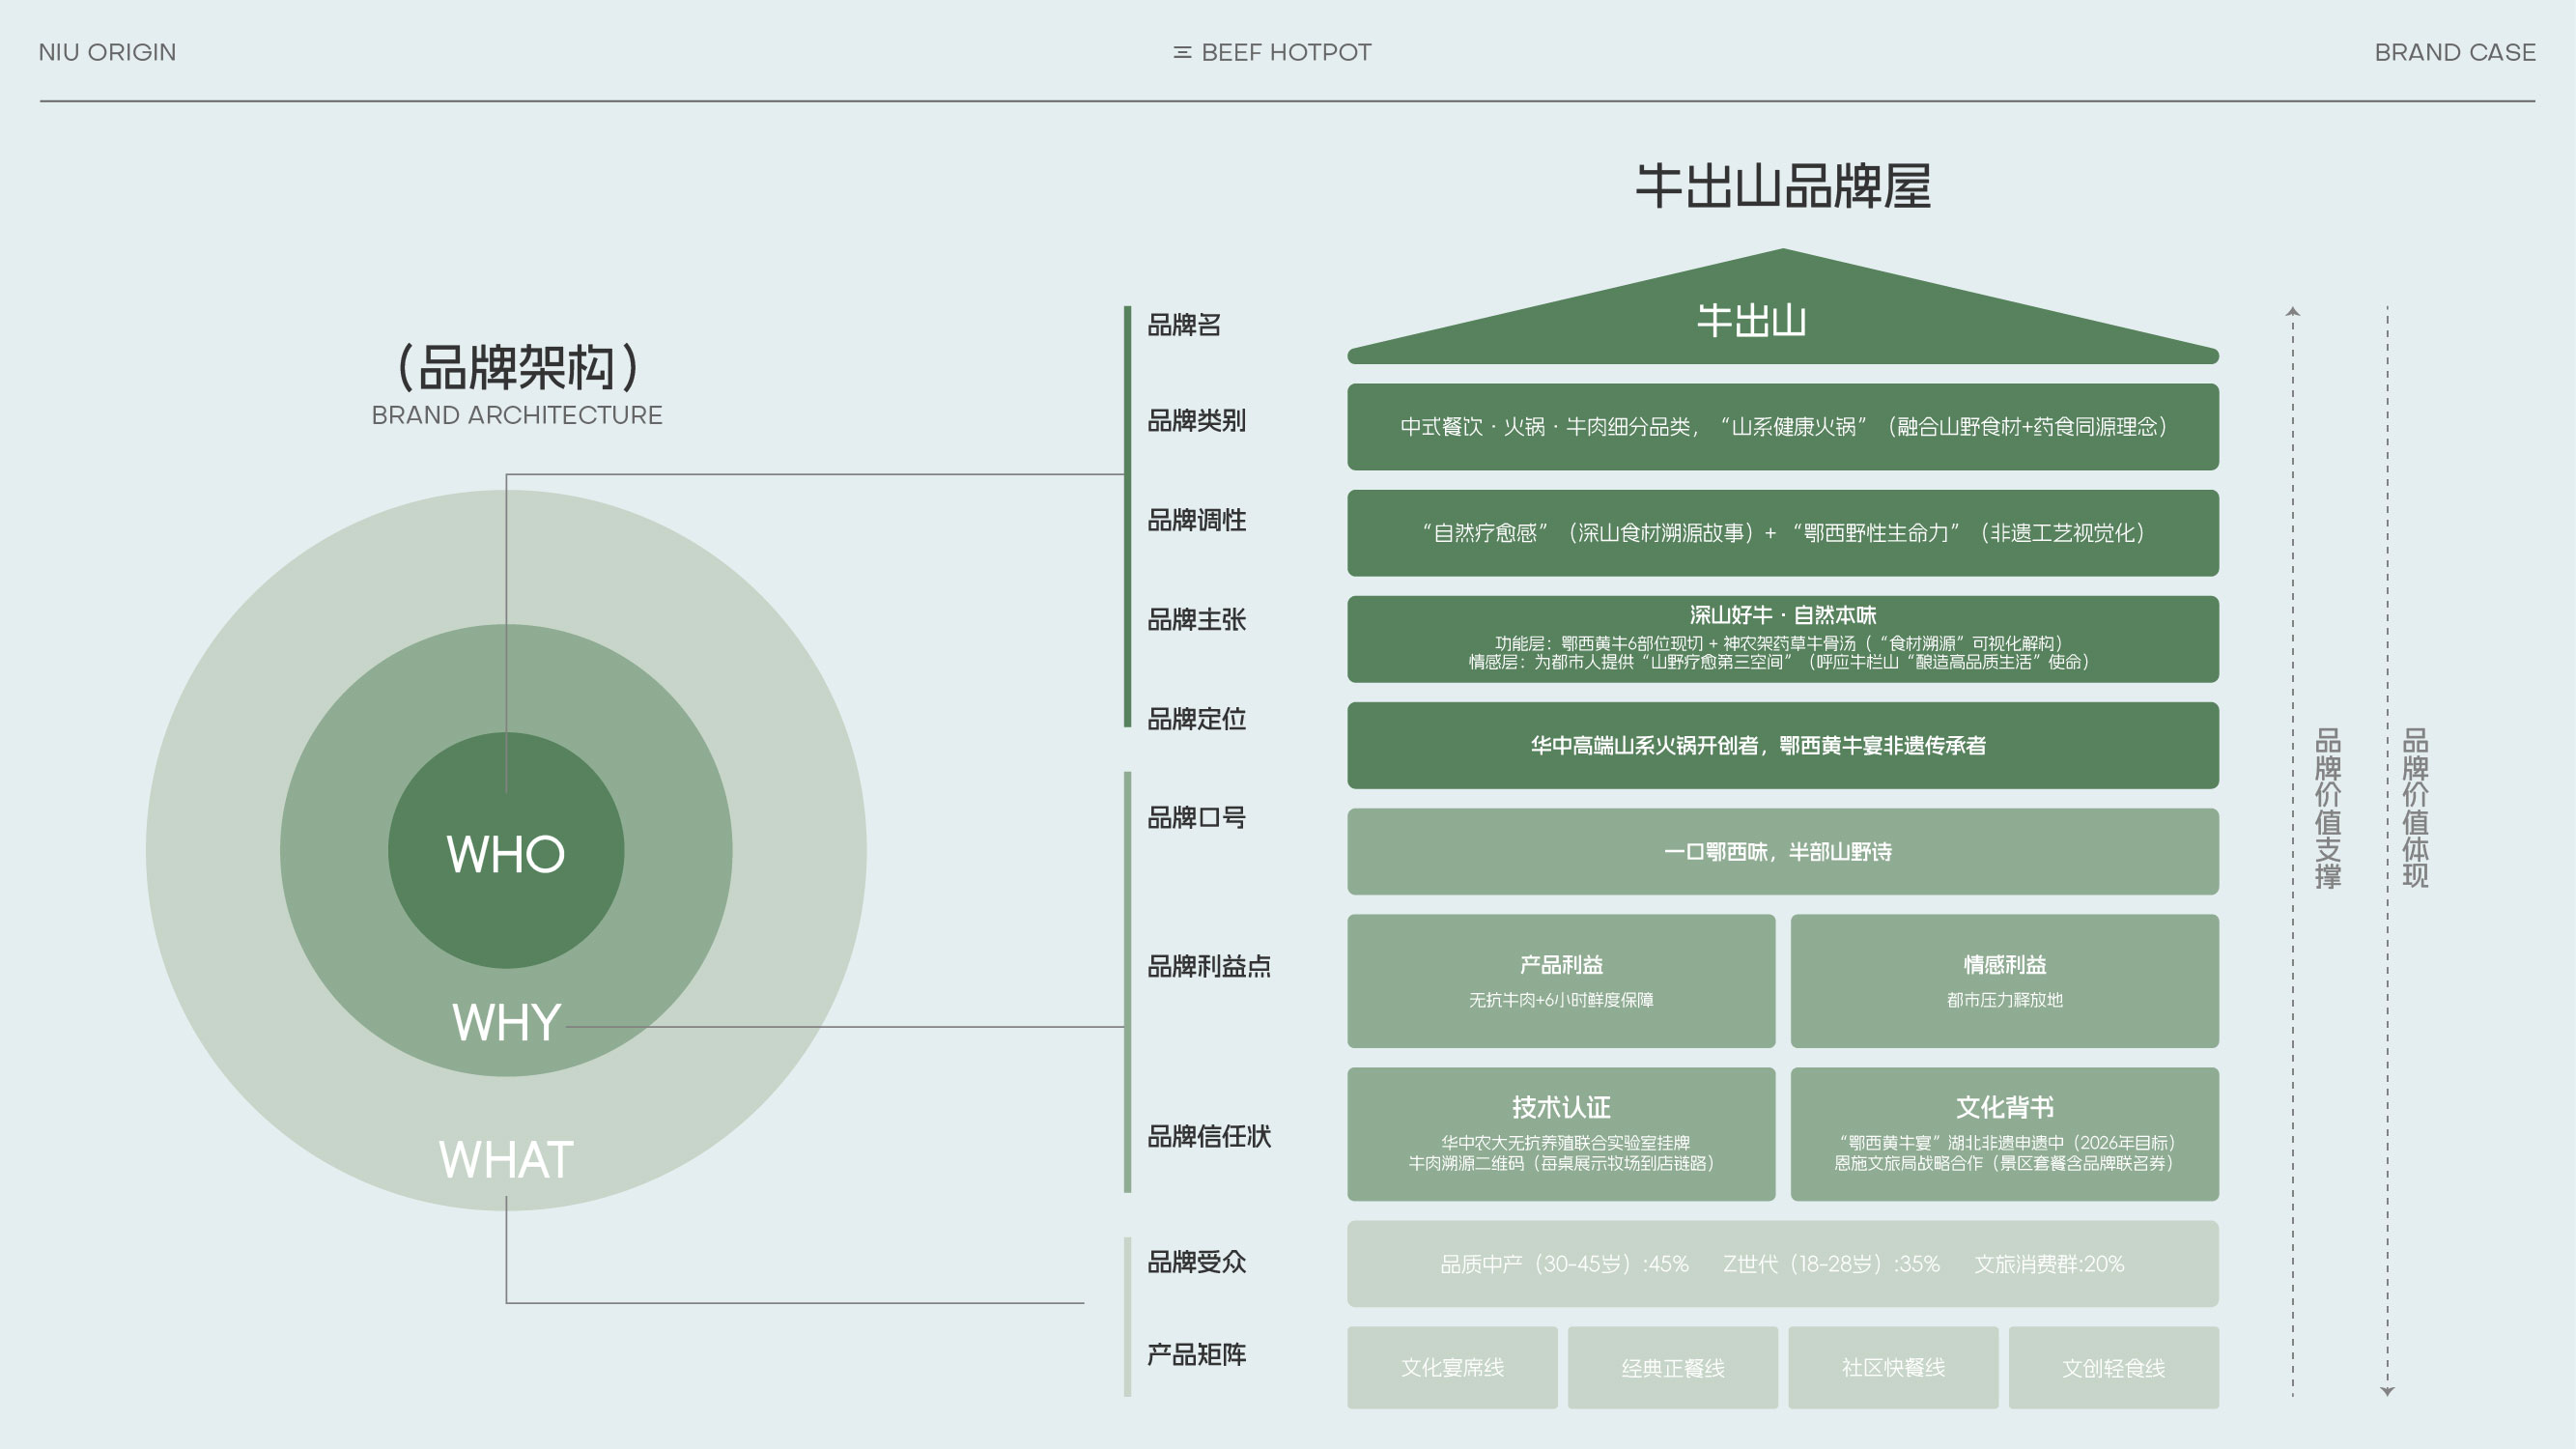Screen dimensions: 2576x1449
Task: Open the 技术认证 trust card
Action: pos(1561,1133)
